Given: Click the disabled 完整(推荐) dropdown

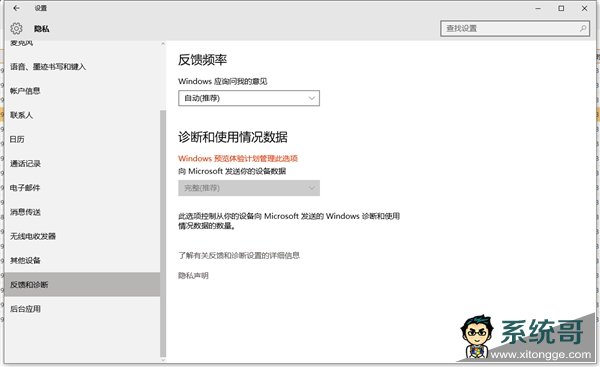Looking at the screenshot, I should [x=249, y=188].
